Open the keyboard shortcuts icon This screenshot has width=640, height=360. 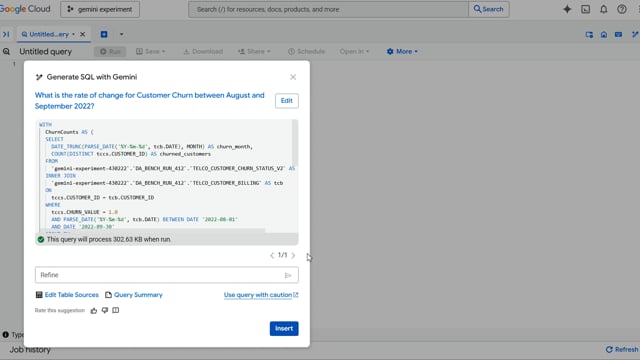point(618,35)
